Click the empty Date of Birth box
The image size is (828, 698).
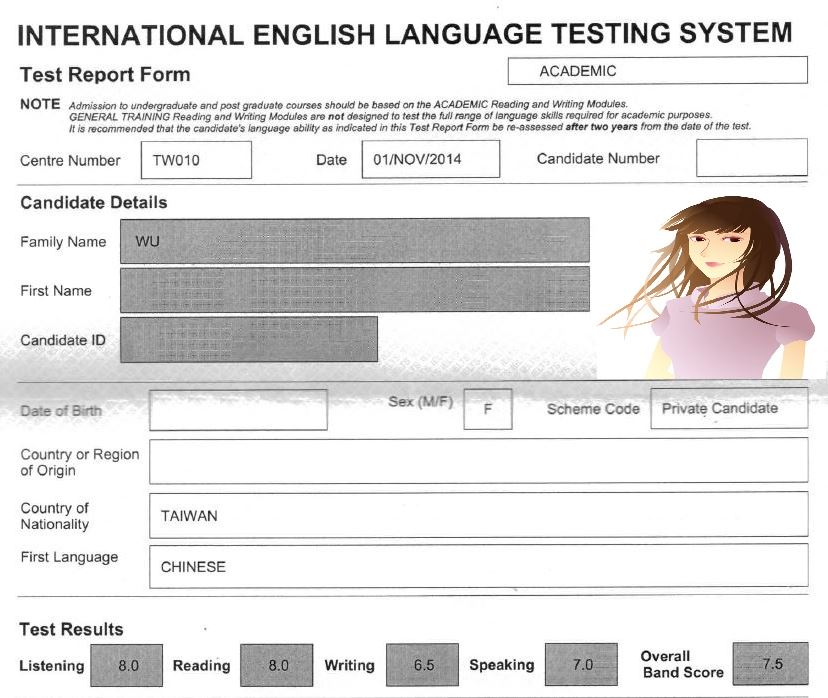point(238,410)
